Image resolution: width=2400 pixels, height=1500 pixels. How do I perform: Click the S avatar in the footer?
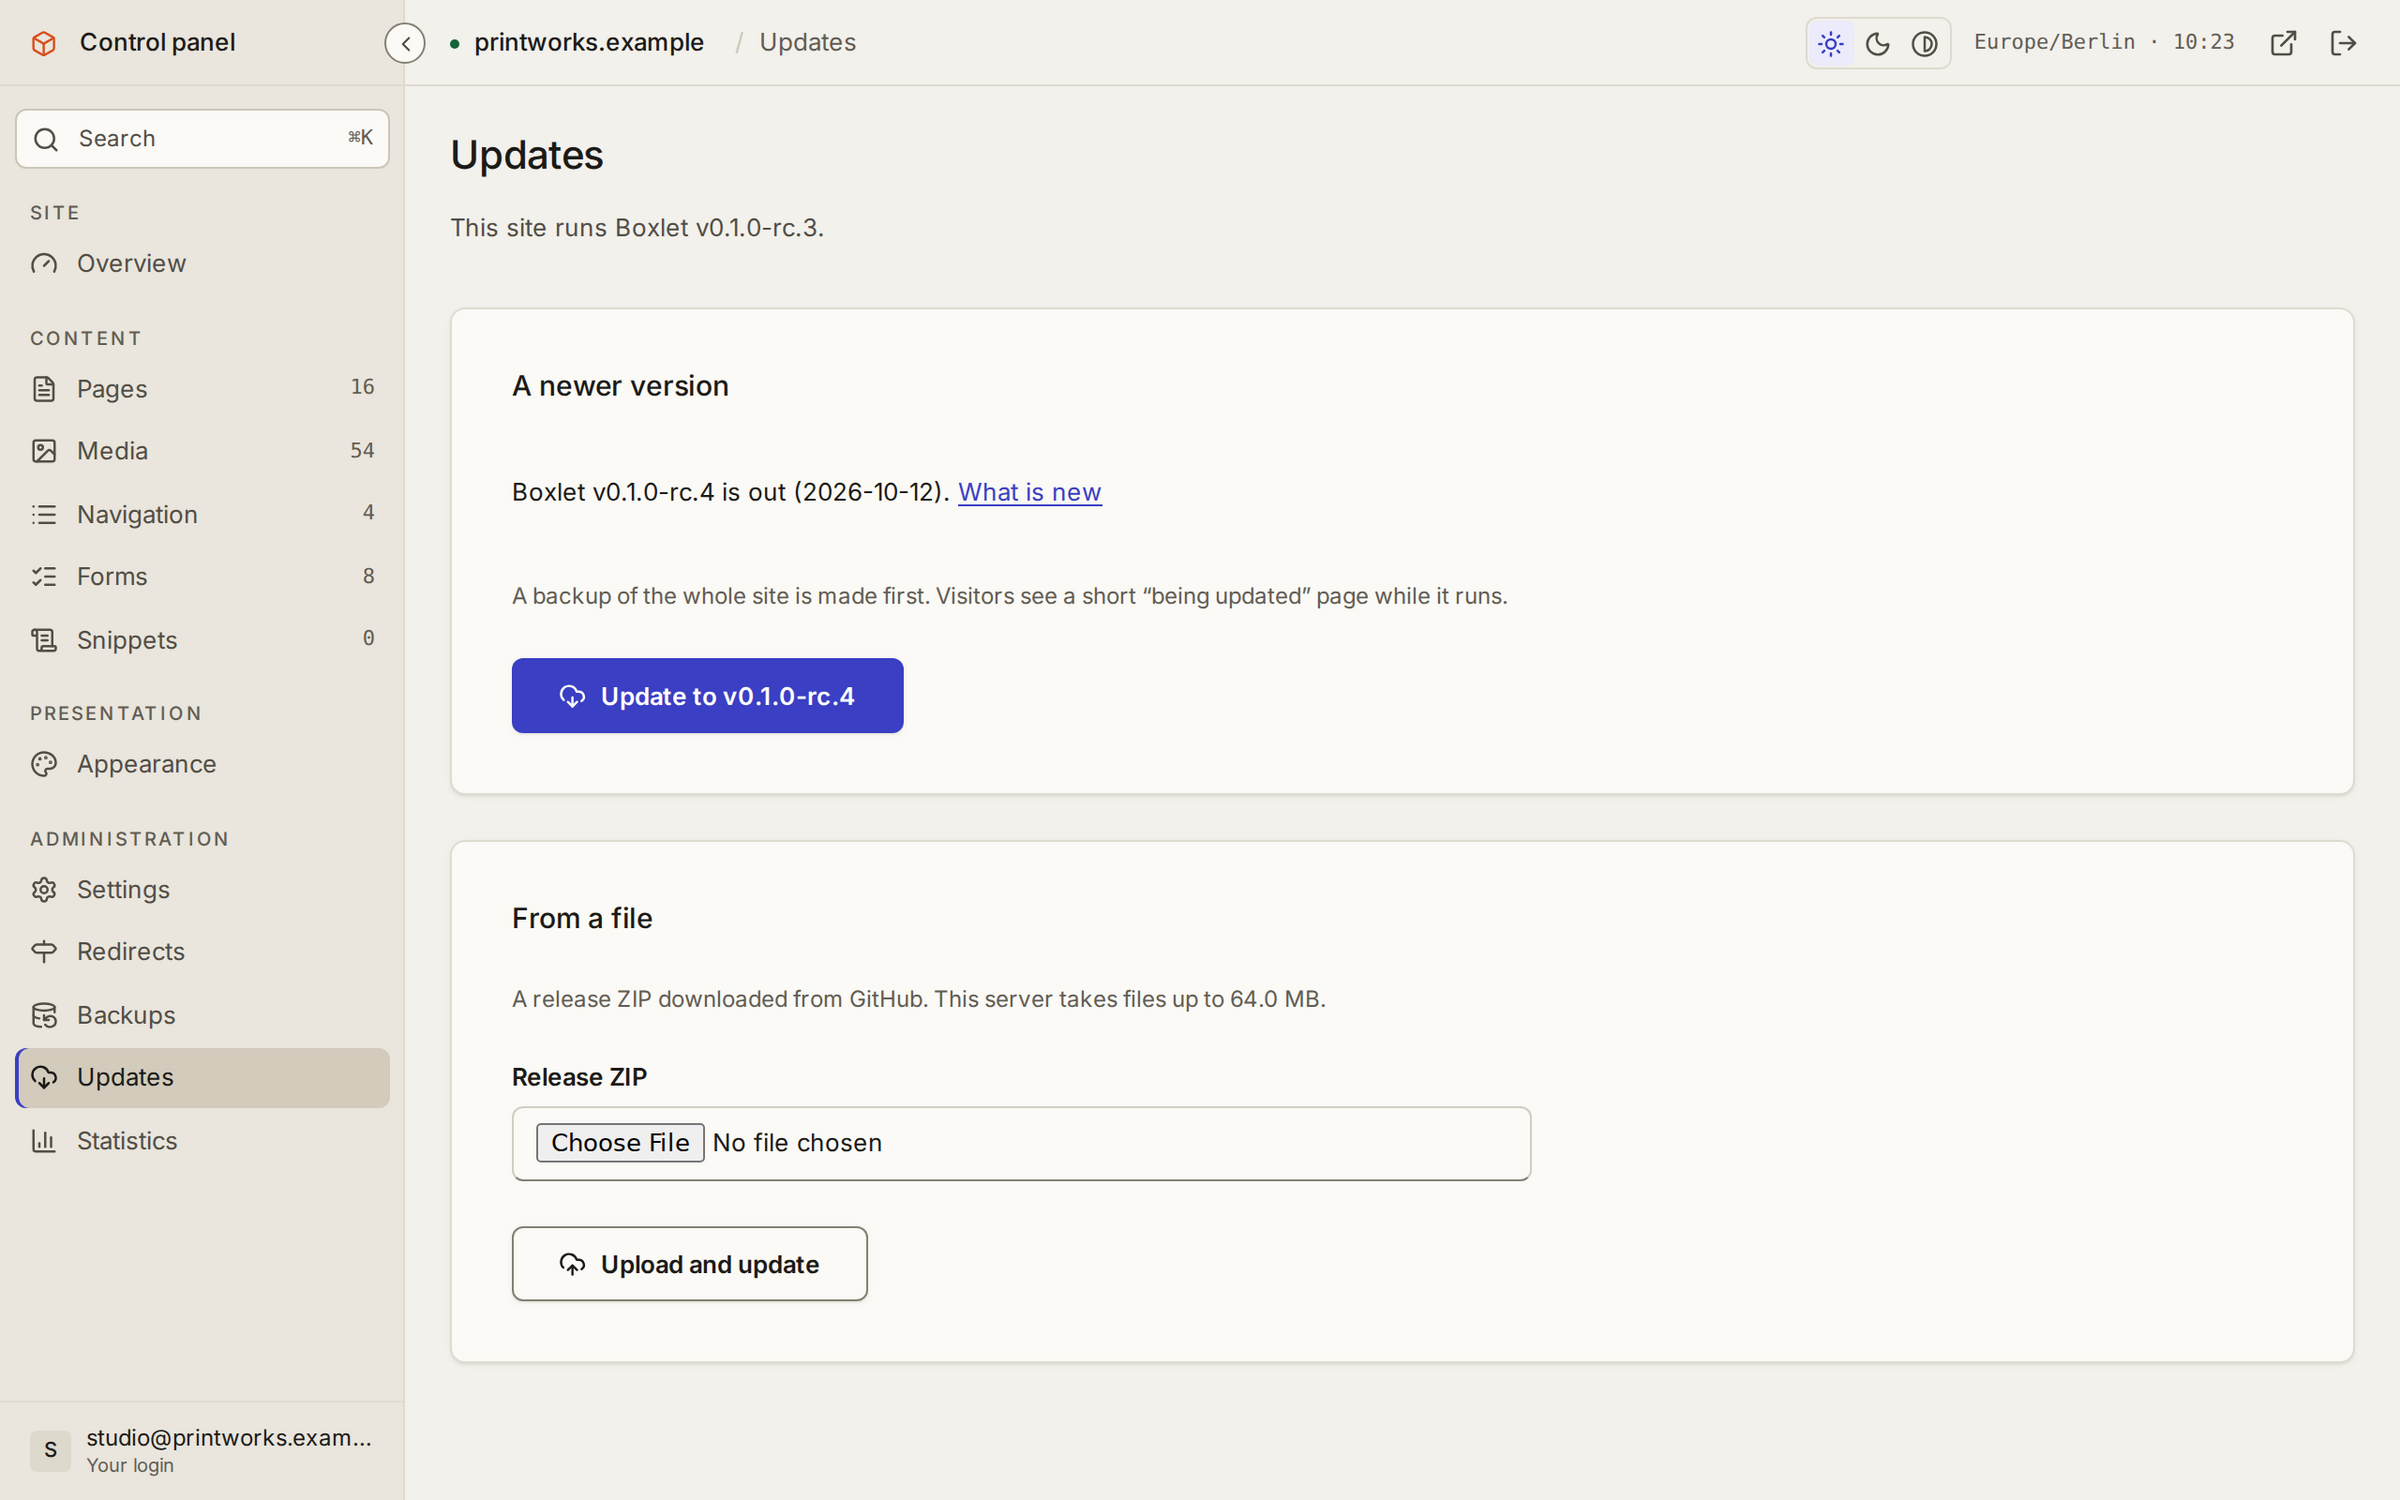pos(50,1450)
